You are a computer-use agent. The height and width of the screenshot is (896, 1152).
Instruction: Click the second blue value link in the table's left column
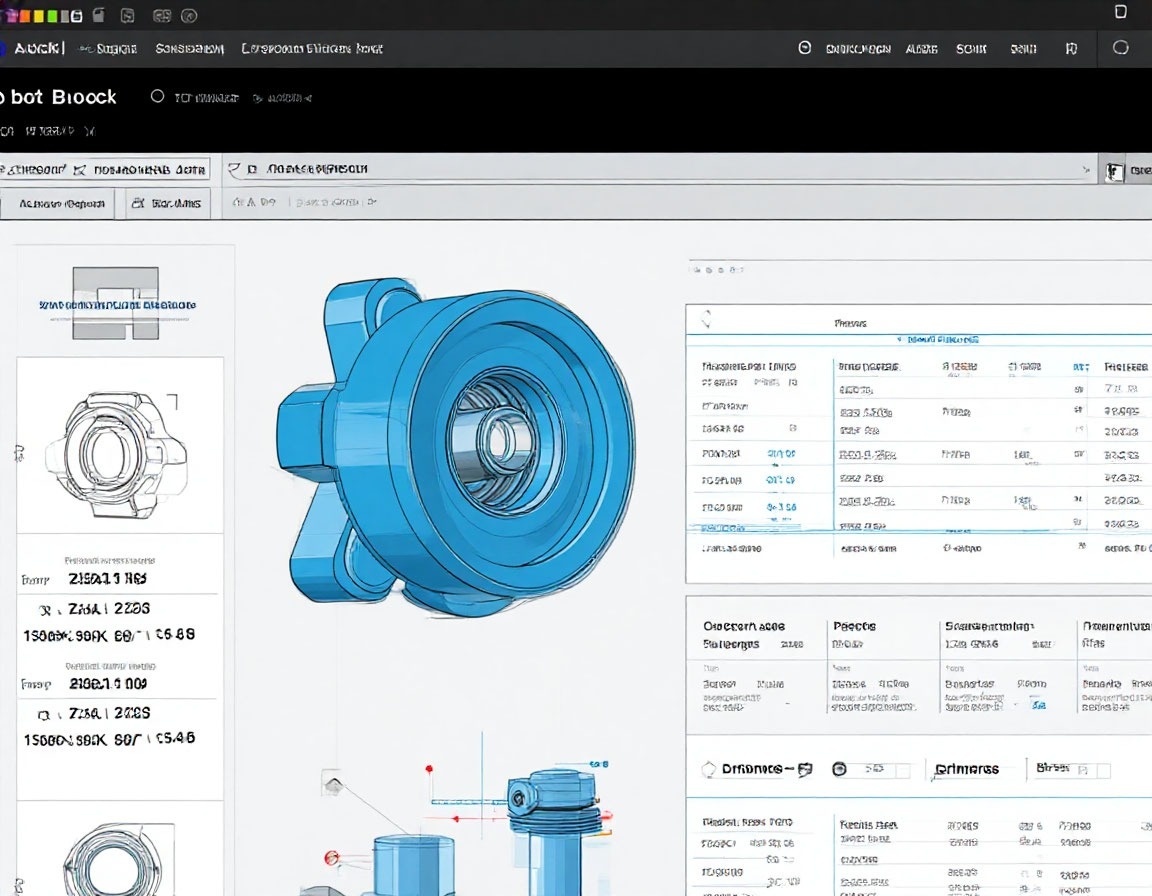780,480
